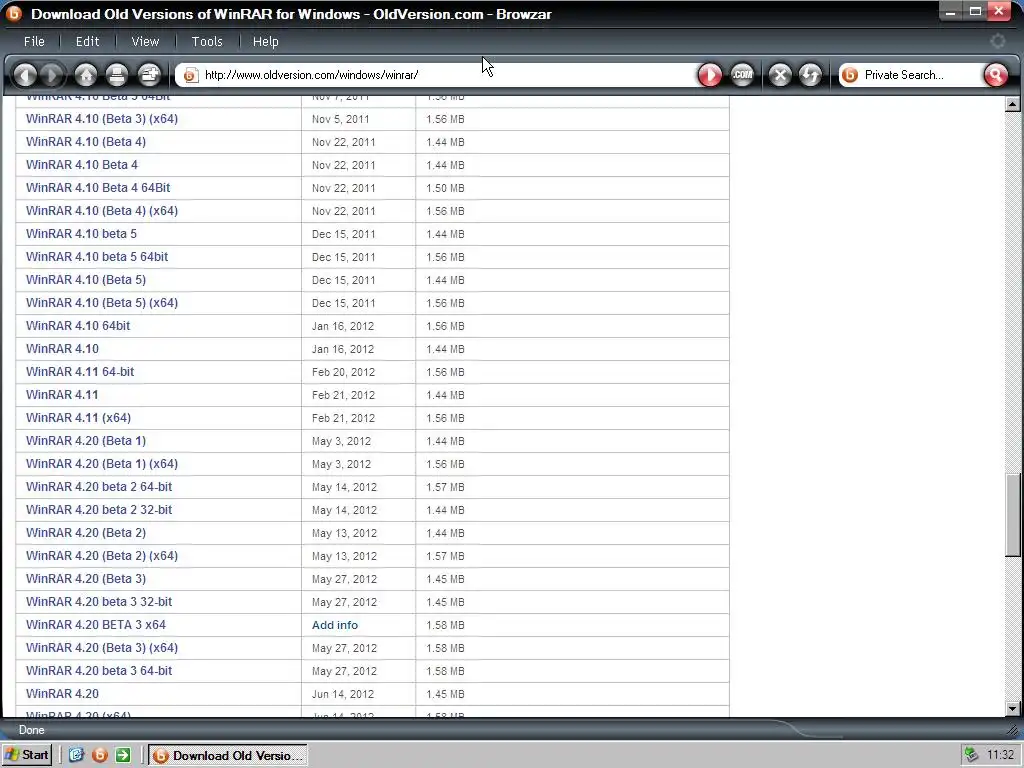Click the scrollbar up arrow
The height and width of the screenshot is (768, 1024).
tap(1012, 104)
